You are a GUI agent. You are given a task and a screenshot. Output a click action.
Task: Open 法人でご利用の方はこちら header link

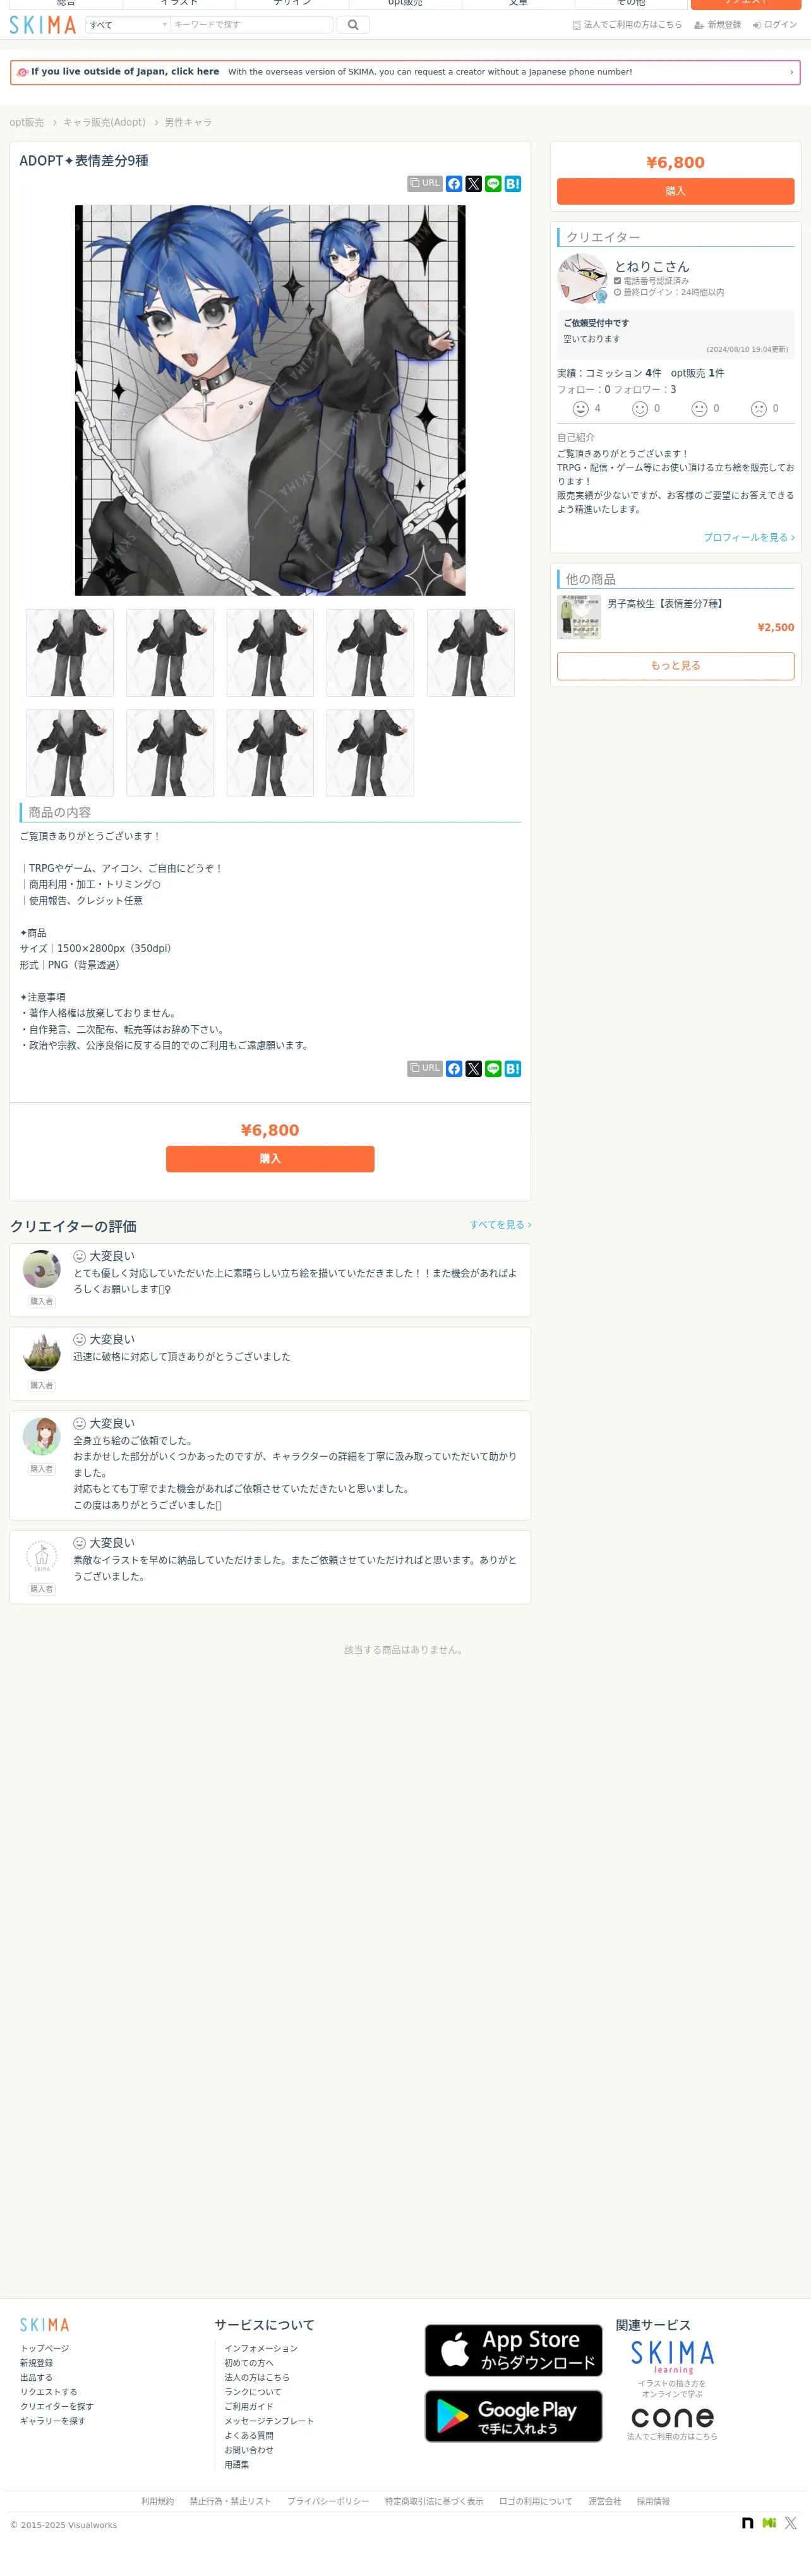pyautogui.click(x=627, y=24)
